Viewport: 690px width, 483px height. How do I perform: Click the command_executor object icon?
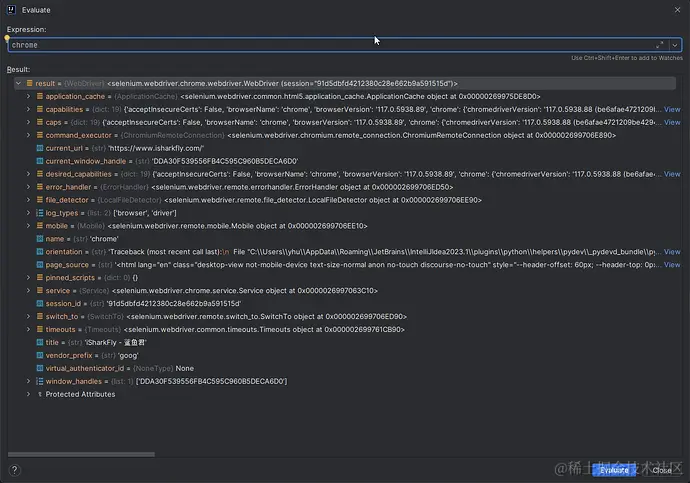40,135
